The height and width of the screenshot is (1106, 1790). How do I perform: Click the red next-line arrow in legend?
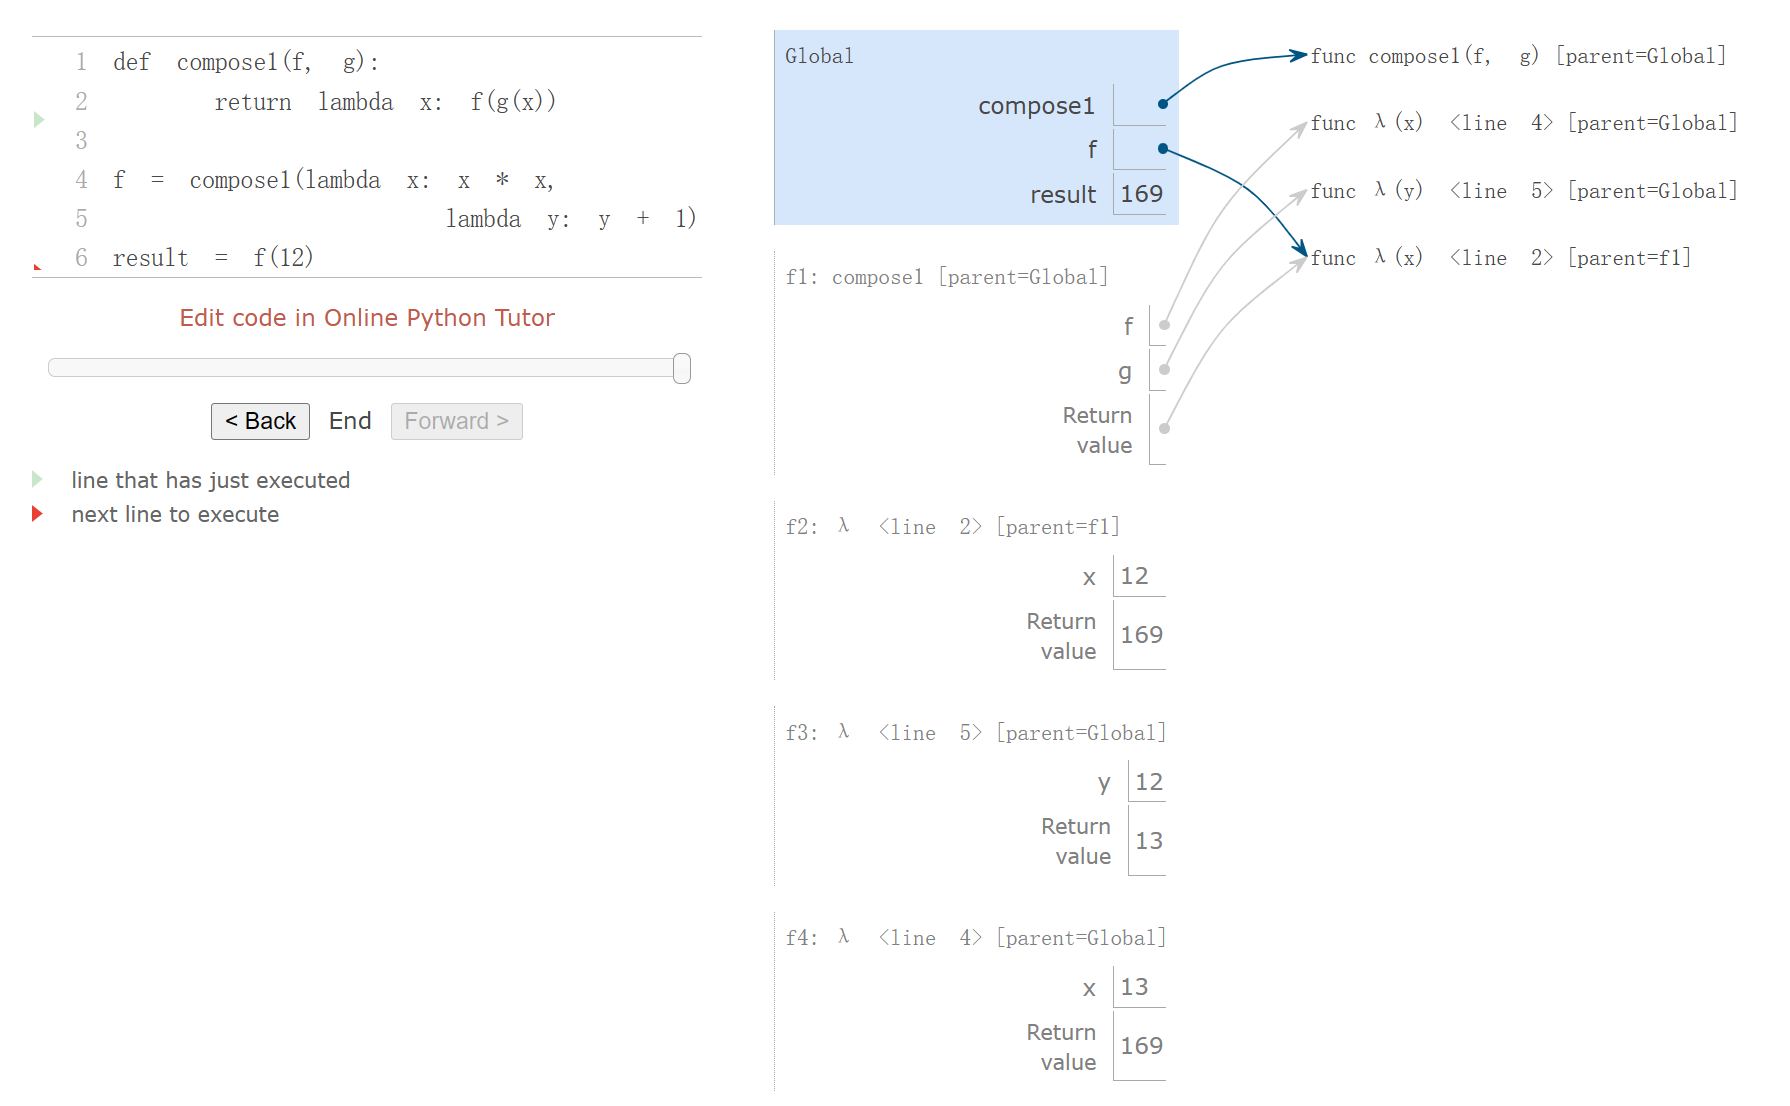point(37,514)
